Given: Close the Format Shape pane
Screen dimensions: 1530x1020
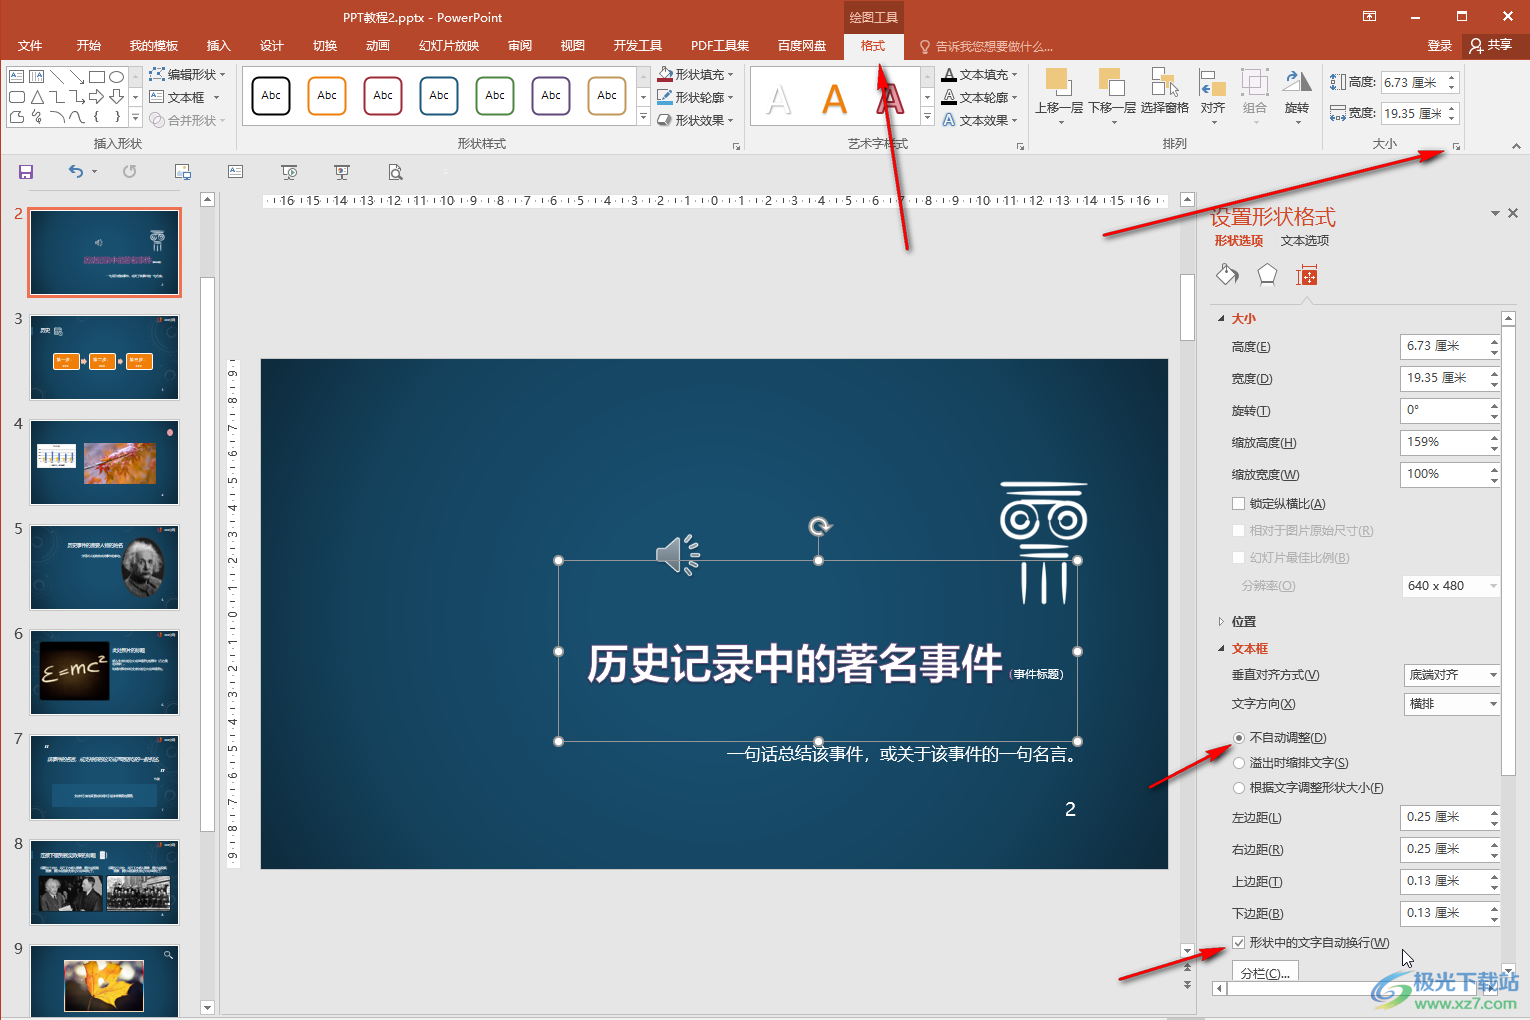Looking at the screenshot, I should tap(1513, 213).
